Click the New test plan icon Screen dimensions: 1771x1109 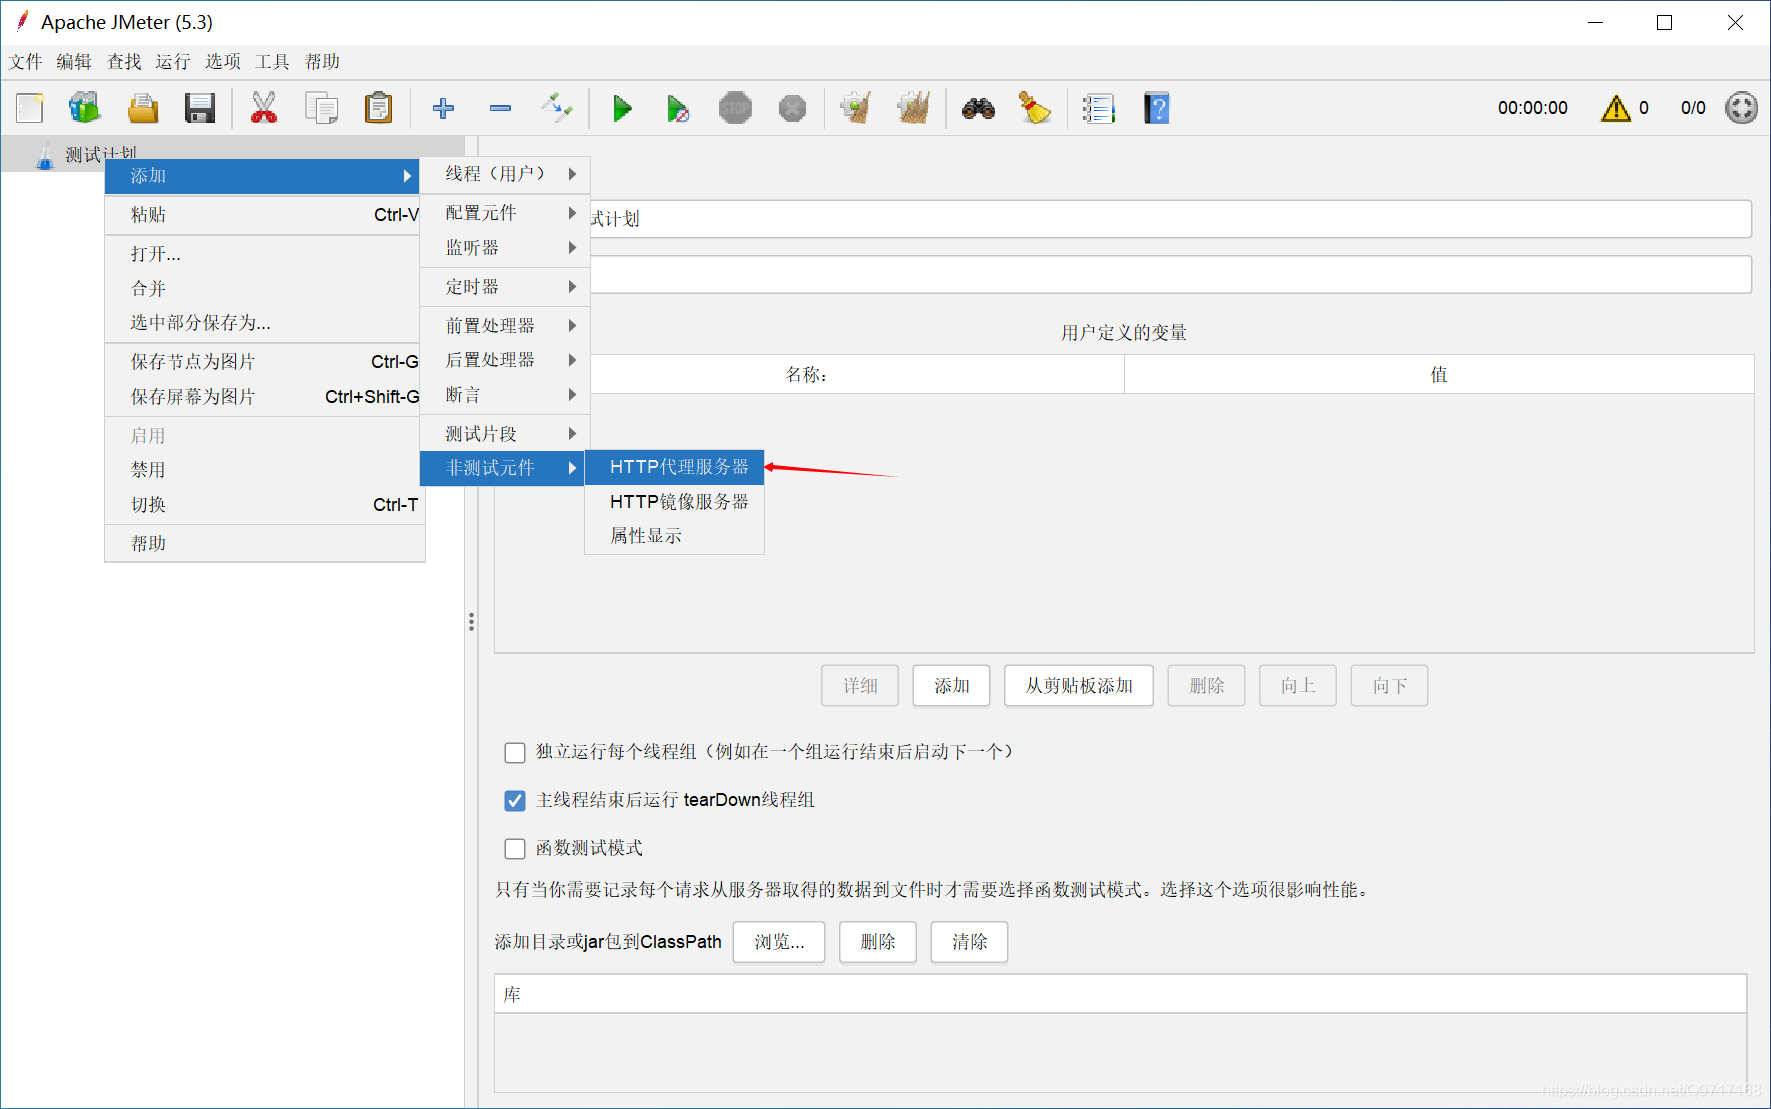[30, 108]
